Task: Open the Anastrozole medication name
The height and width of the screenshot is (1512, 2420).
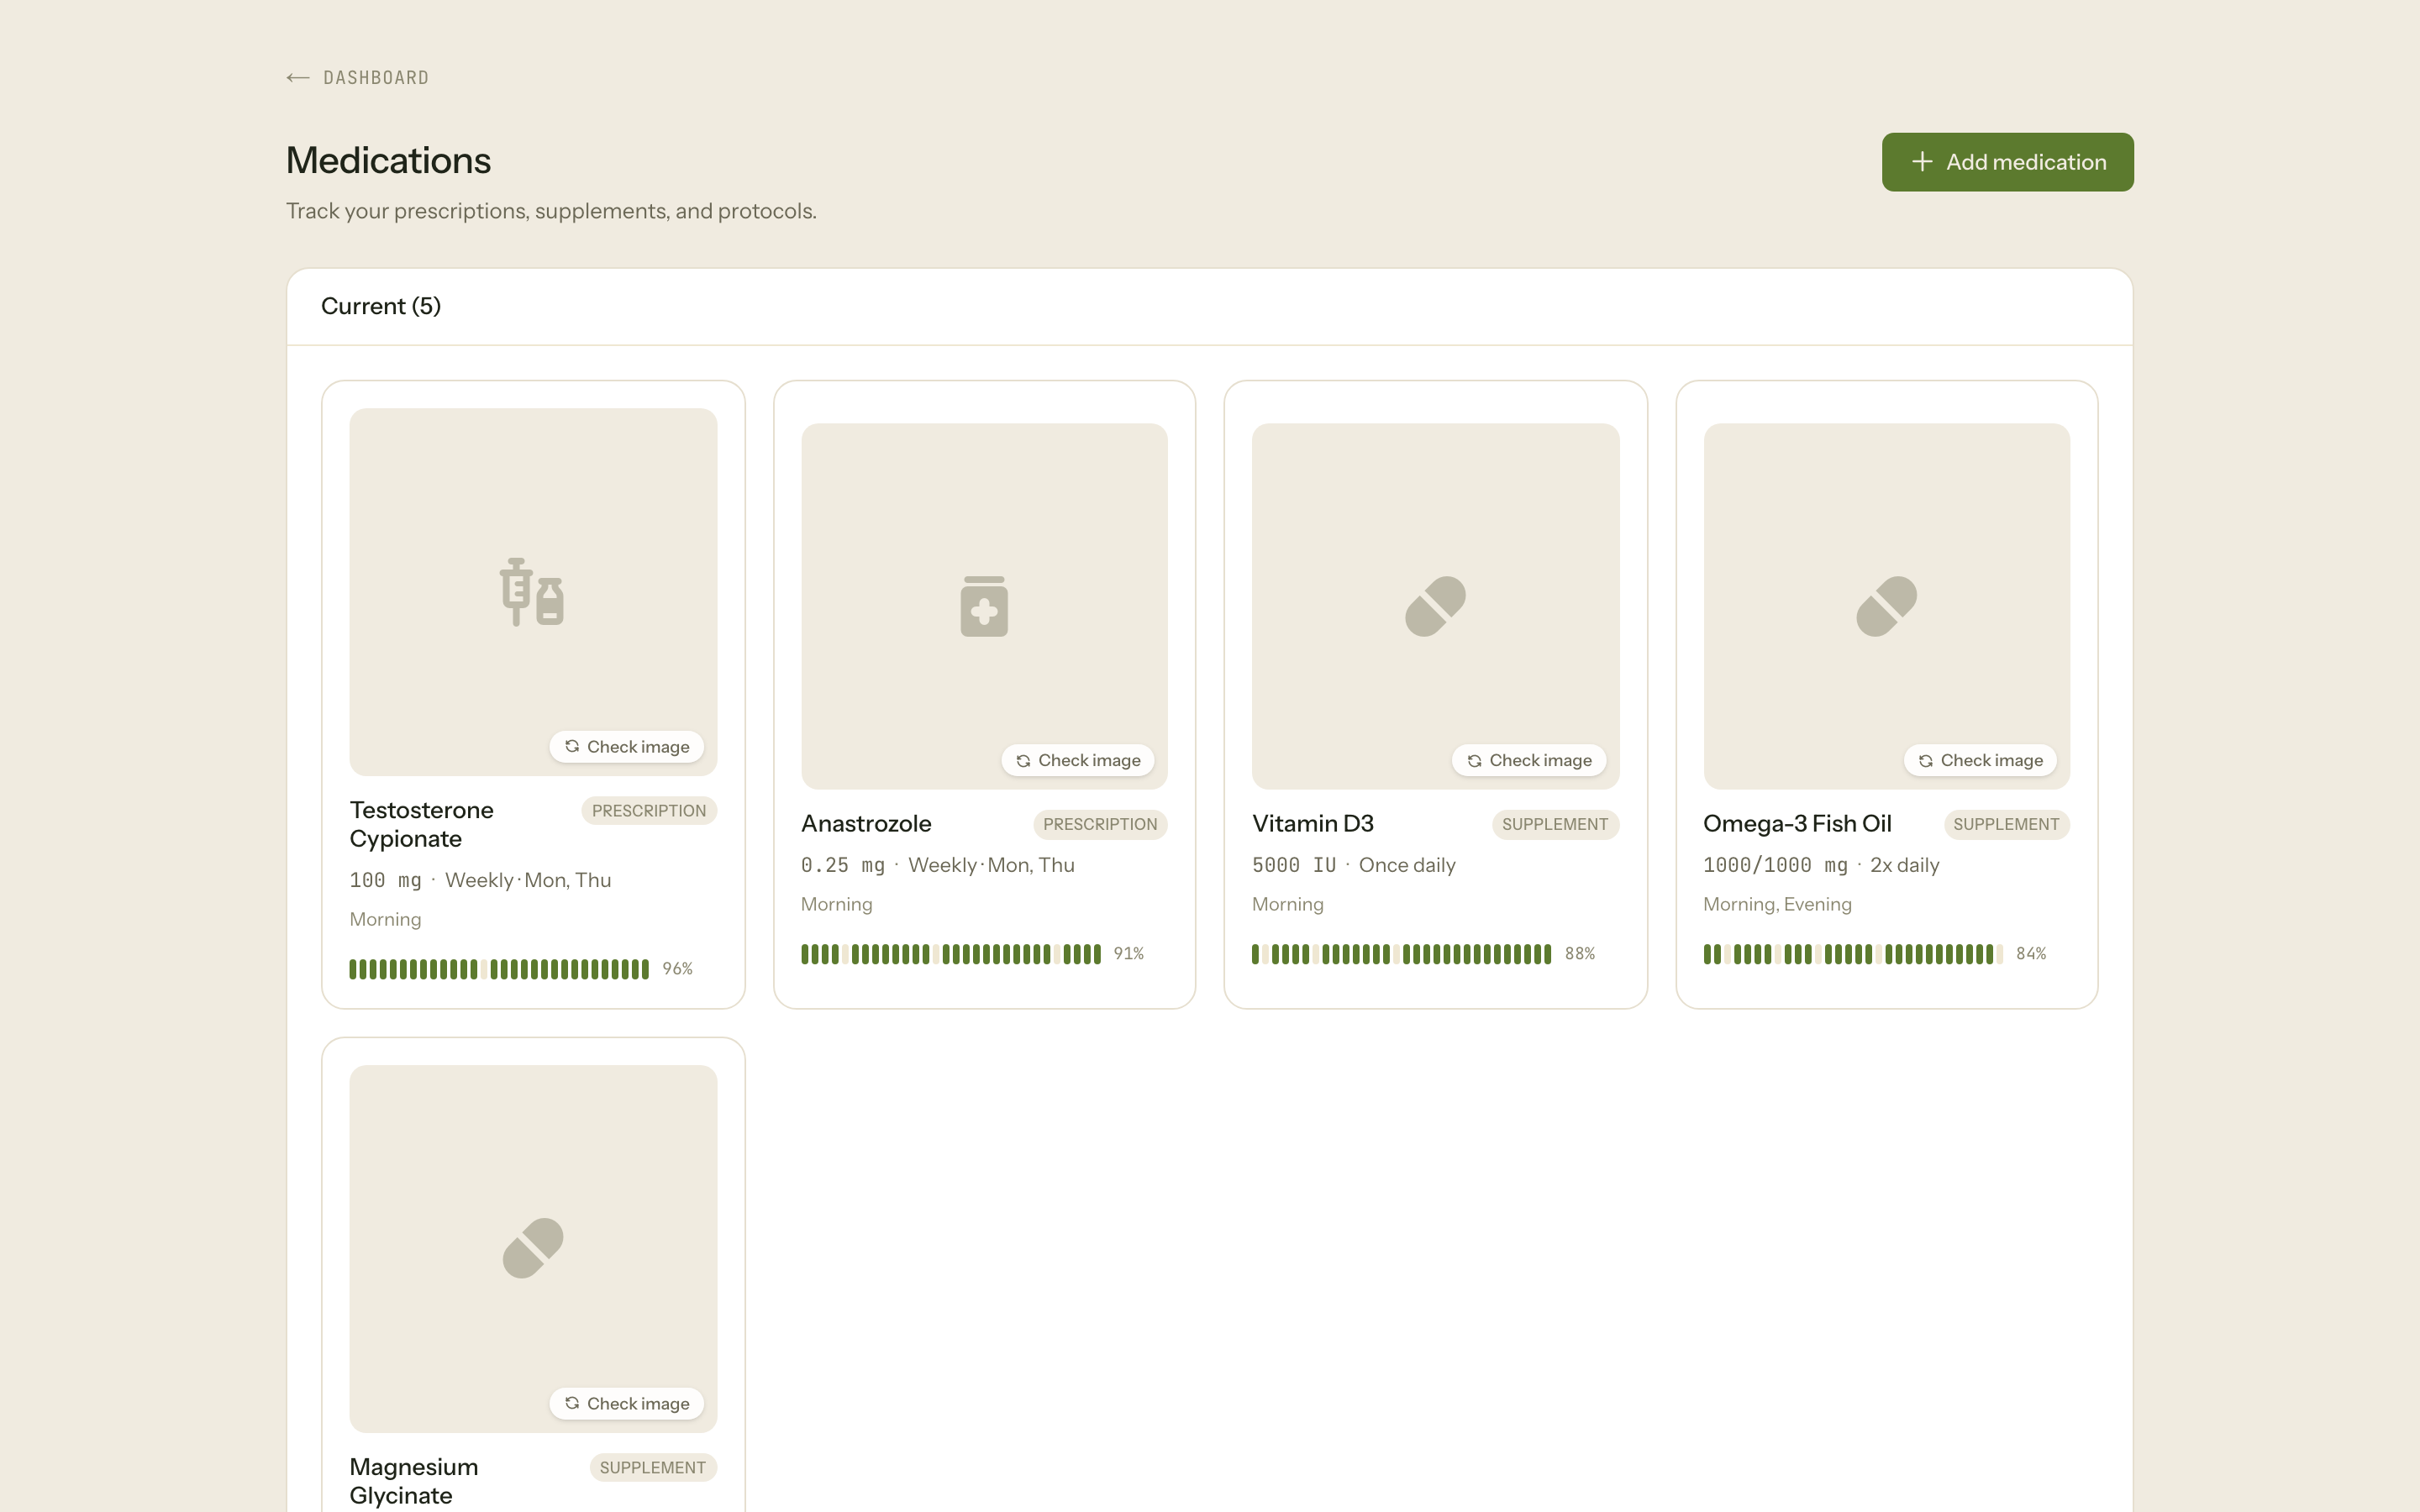Action: [866, 824]
